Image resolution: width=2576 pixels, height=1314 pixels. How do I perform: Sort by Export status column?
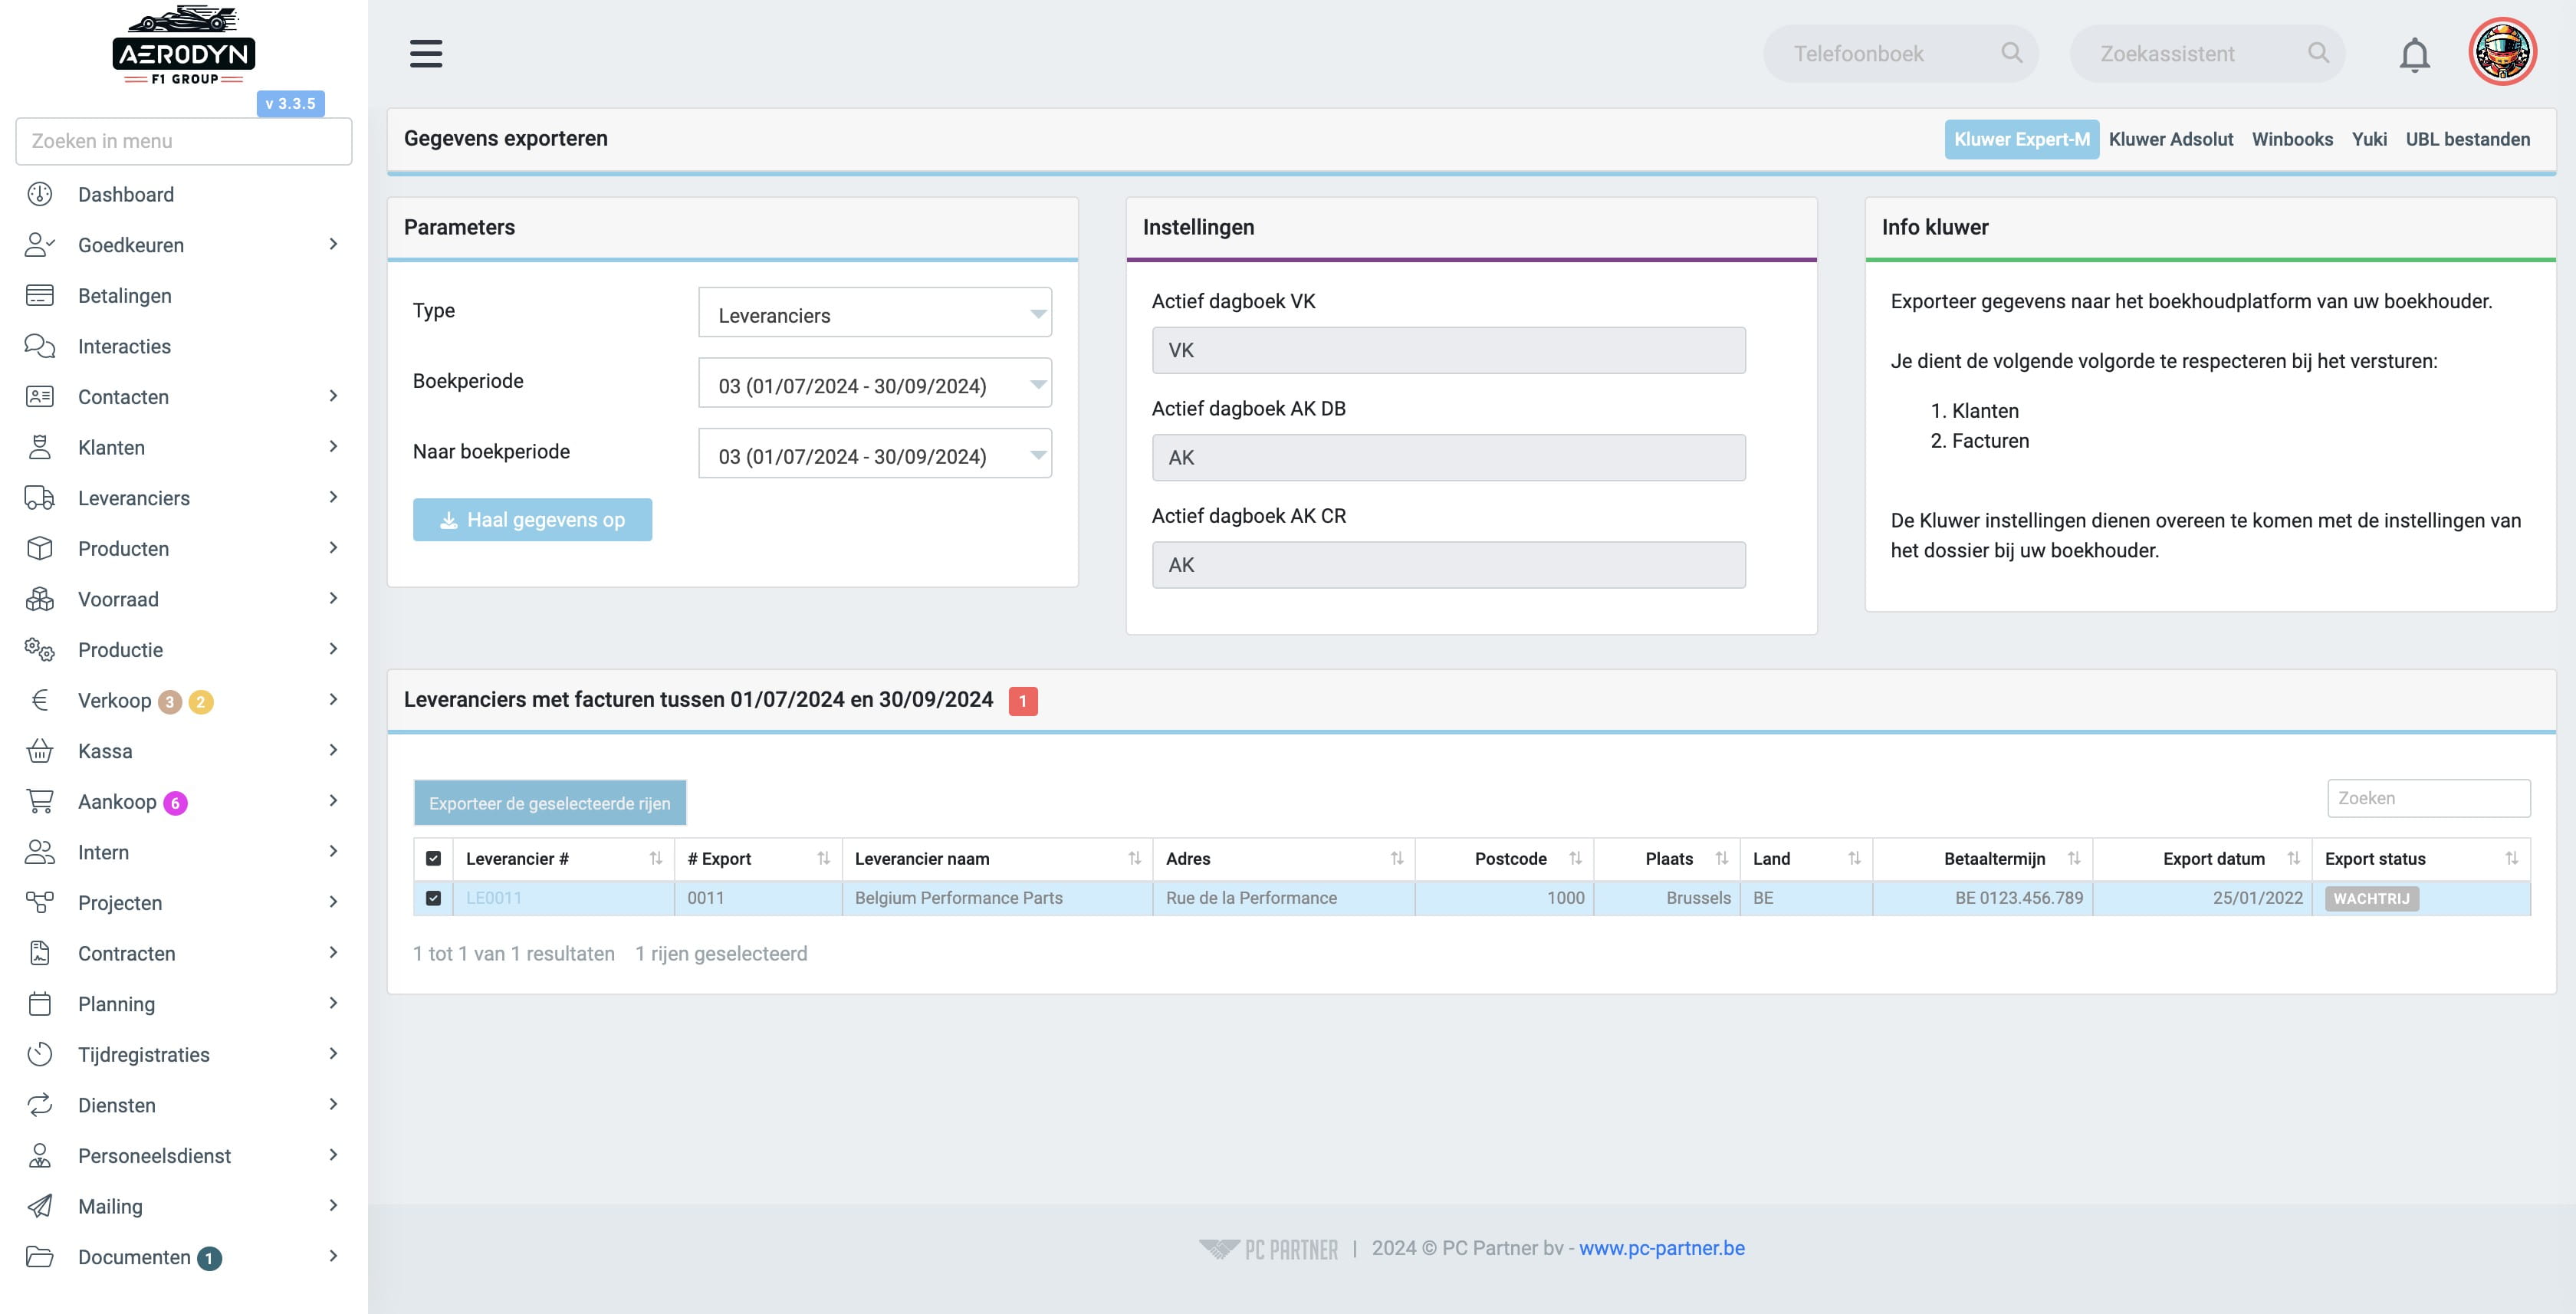(2421, 858)
